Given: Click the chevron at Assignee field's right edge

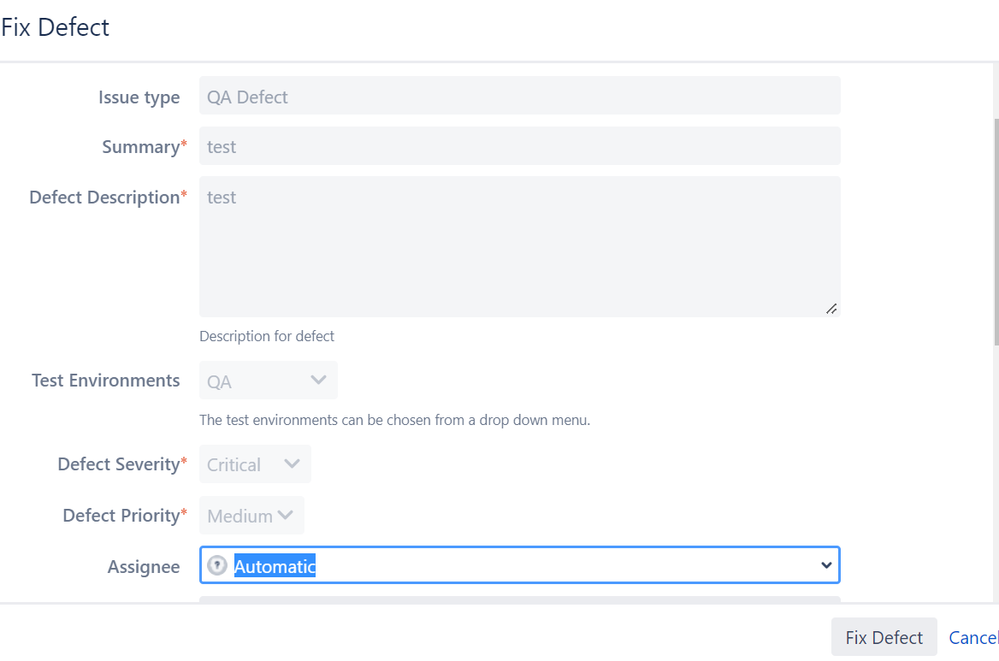Looking at the screenshot, I should coord(826,564).
